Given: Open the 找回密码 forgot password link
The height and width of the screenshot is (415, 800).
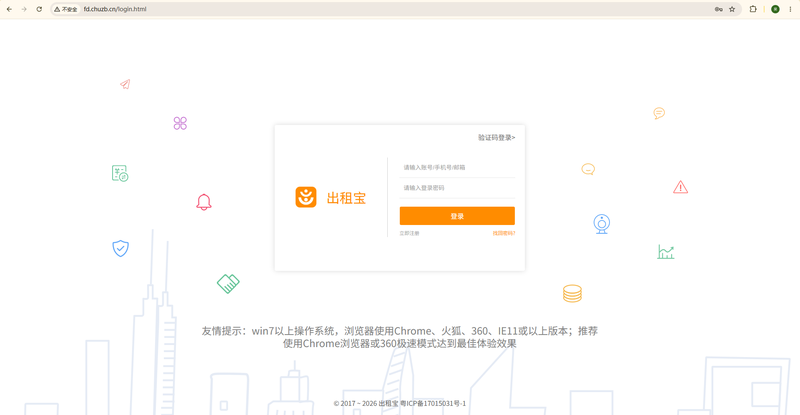Looking at the screenshot, I should [x=504, y=233].
